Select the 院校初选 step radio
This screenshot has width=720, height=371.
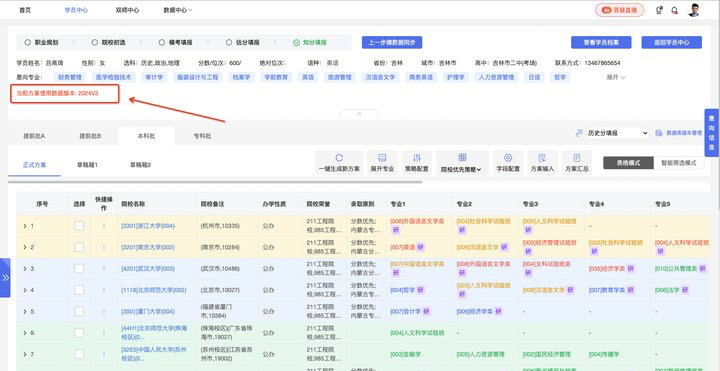[x=95, y=42]
